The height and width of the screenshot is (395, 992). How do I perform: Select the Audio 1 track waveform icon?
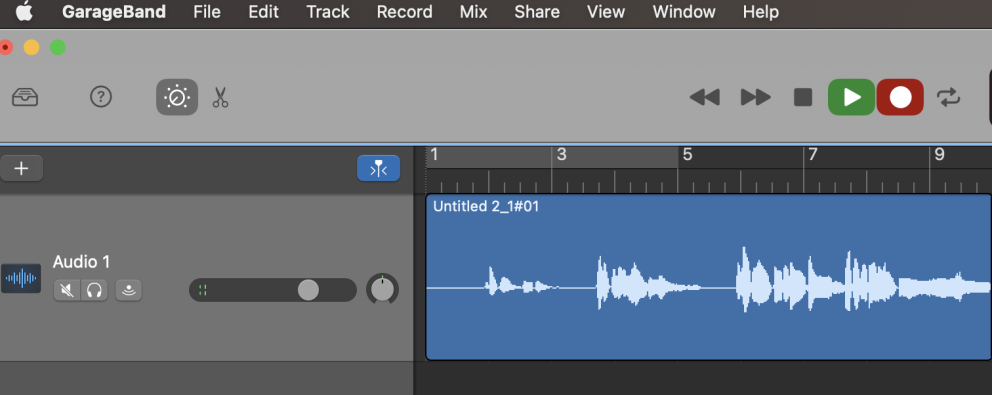[21, 278]
